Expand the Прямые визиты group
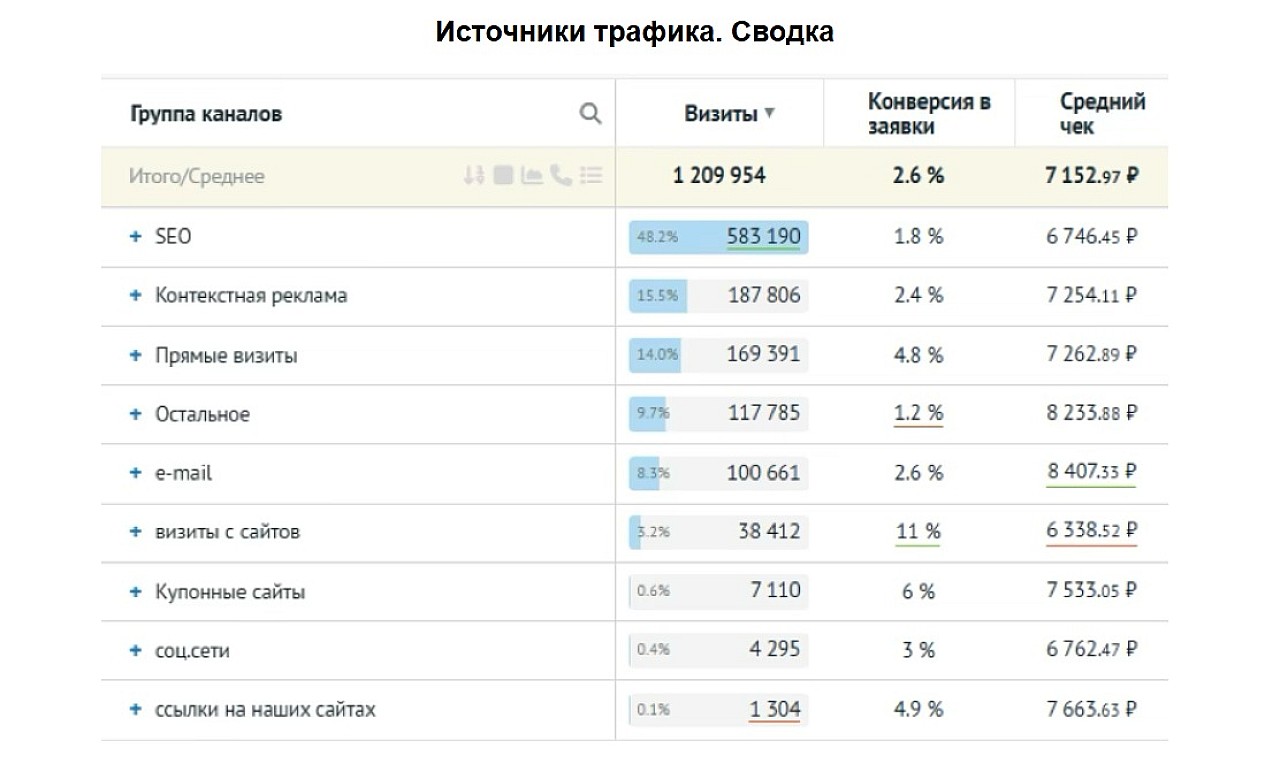 (136, 355)
